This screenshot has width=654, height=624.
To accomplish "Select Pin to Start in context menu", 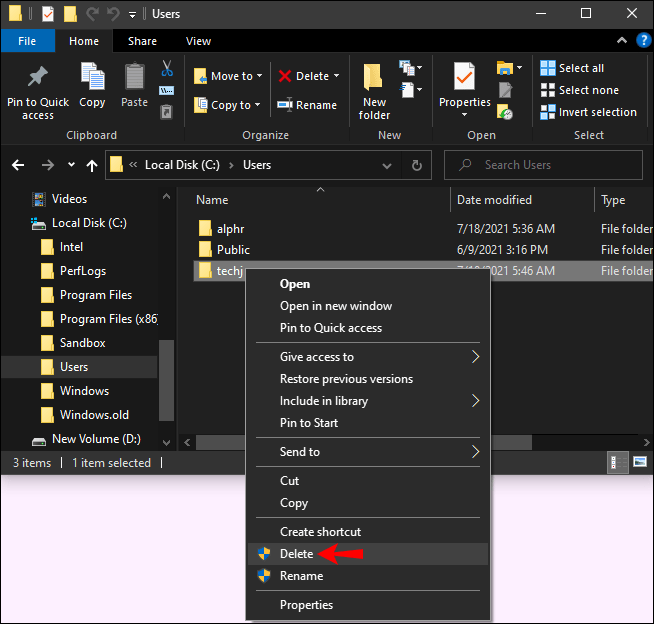I will (x=367, y=423).
